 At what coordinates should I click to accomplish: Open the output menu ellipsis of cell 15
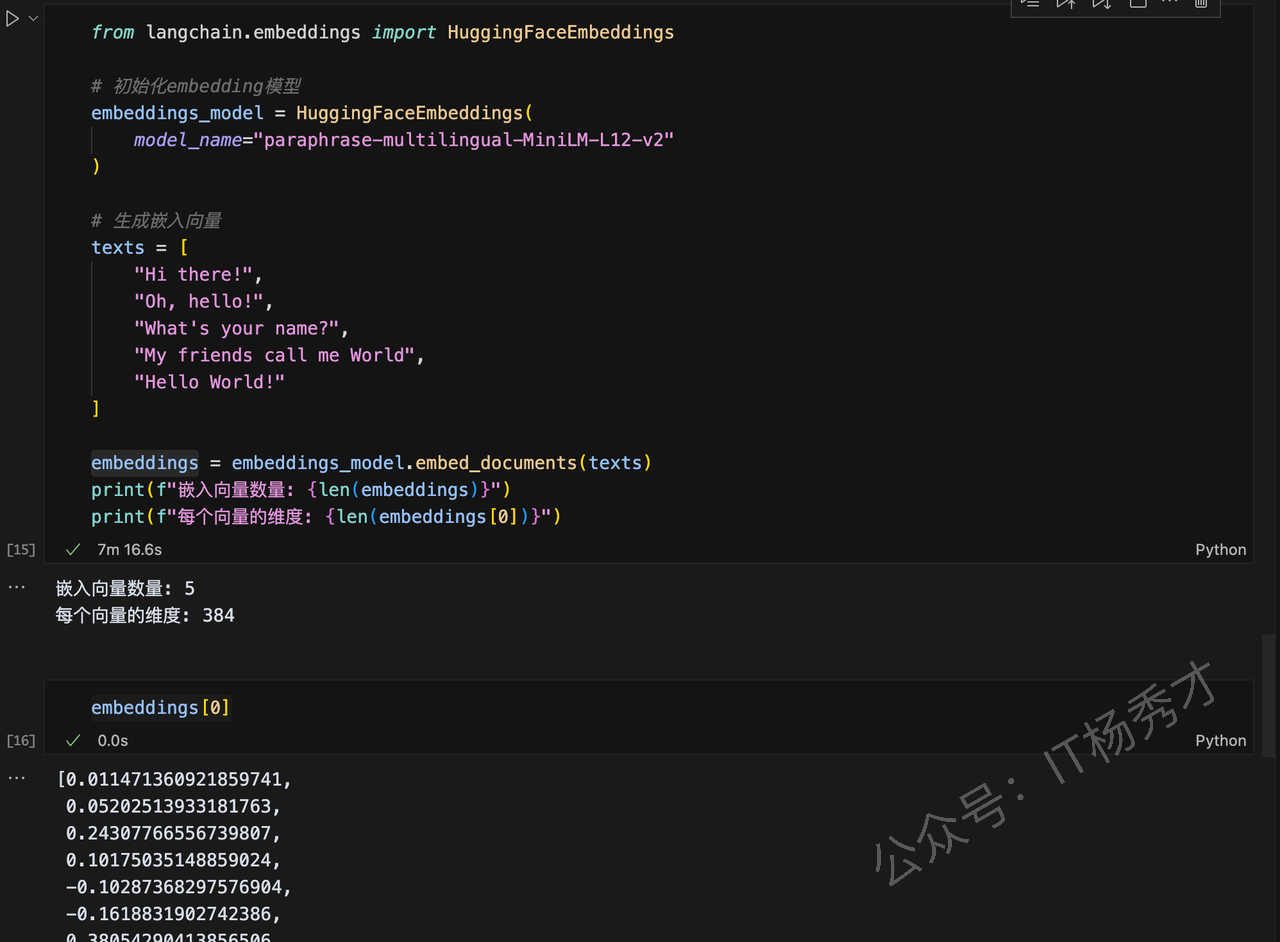(16, 587)
